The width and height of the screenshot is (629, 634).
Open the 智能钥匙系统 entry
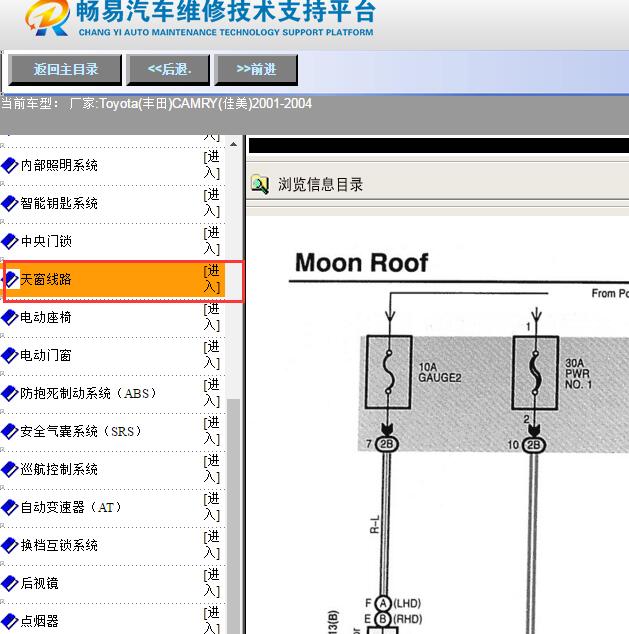[x=59, y=203]
